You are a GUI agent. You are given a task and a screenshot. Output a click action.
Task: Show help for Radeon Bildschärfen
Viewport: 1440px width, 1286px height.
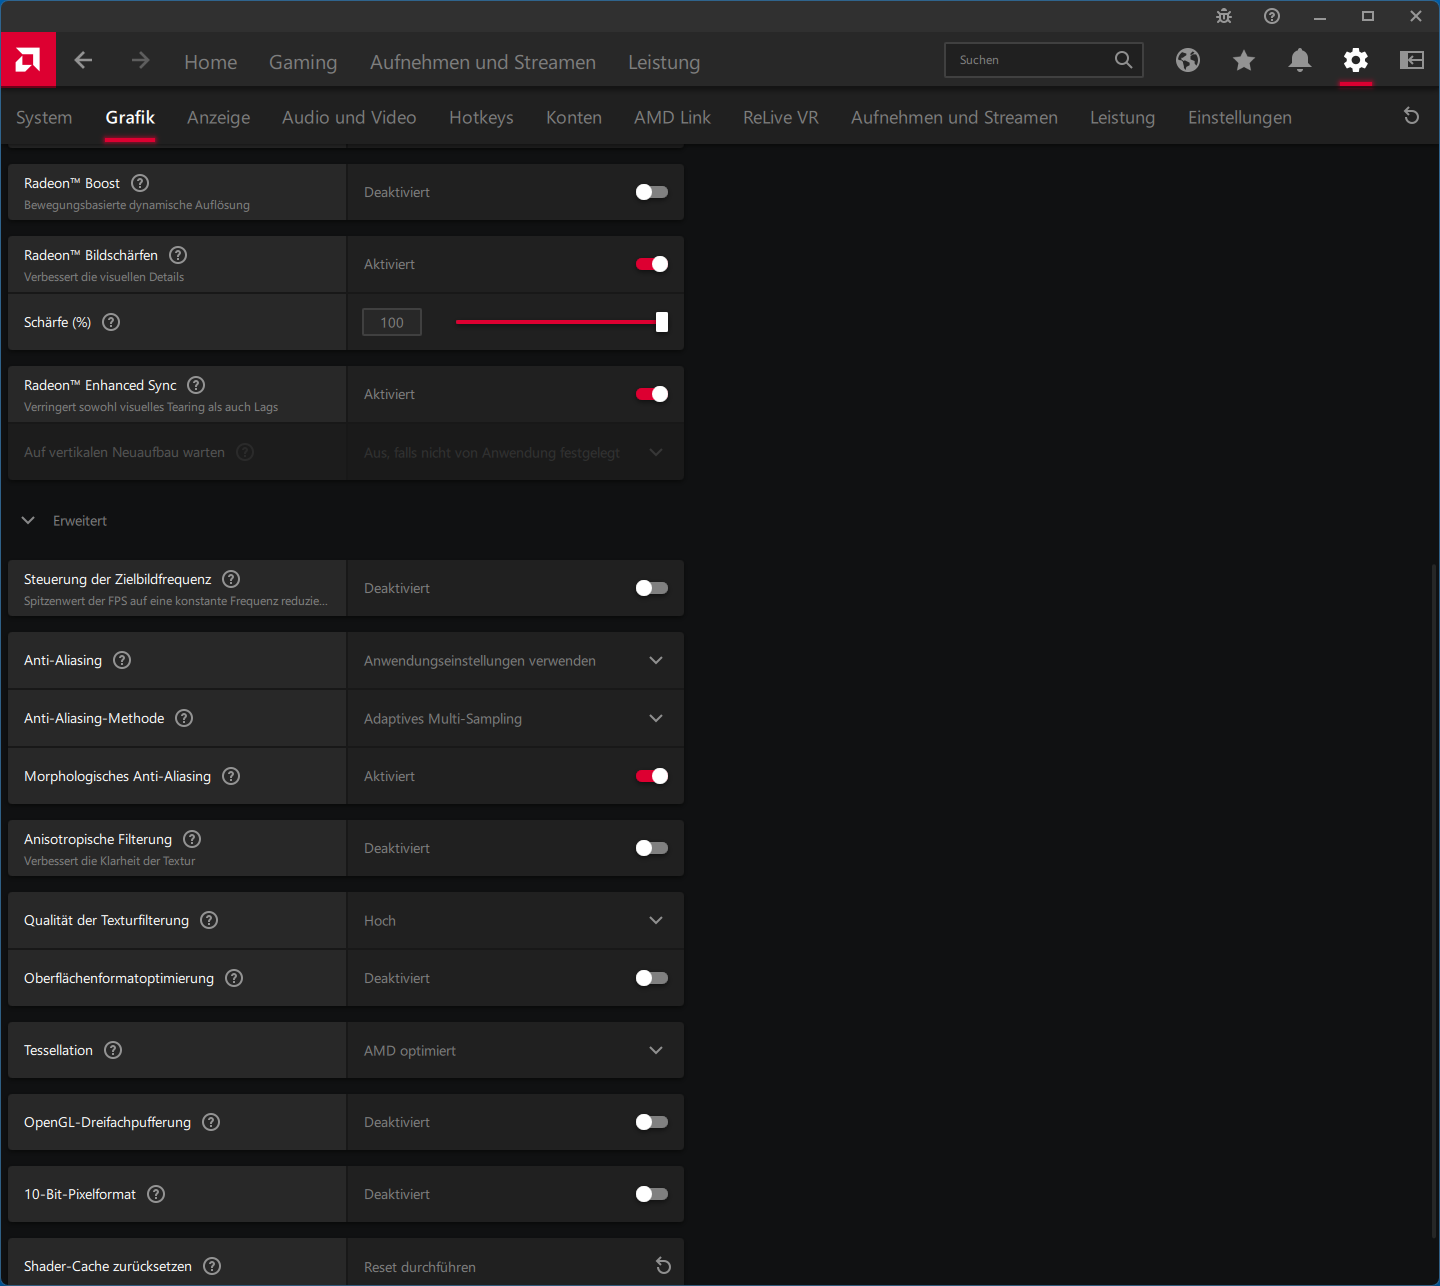click(x=178, y=255)
